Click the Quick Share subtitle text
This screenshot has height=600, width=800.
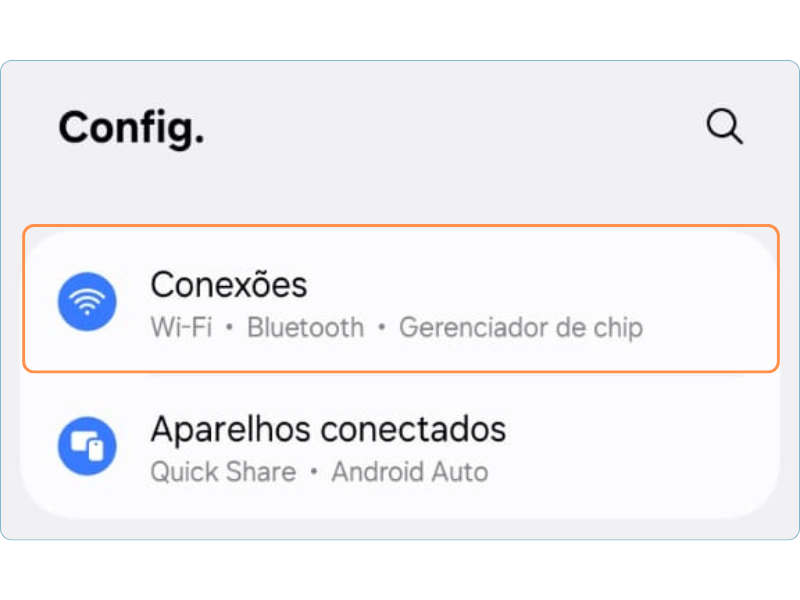[x=223, y=472]
